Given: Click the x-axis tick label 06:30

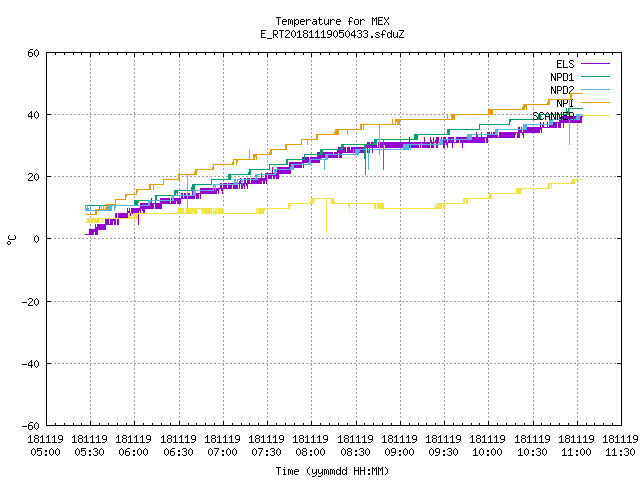Looking at the screenshot, I should pos(178,453).
